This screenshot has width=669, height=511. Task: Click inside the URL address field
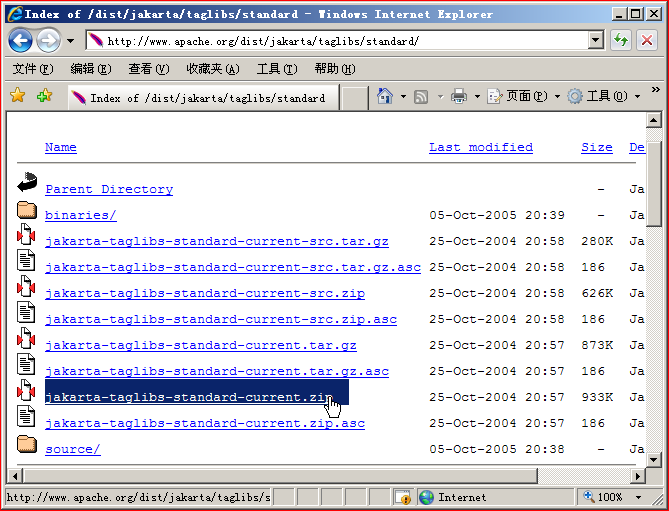click(x=337, y=41)
